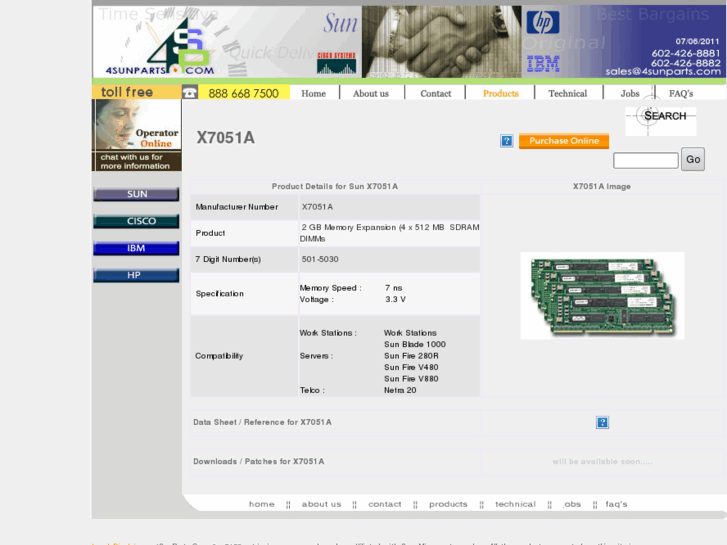Click the Sun Fire V880 entry
727x545 pixels.
coord(411,378)
